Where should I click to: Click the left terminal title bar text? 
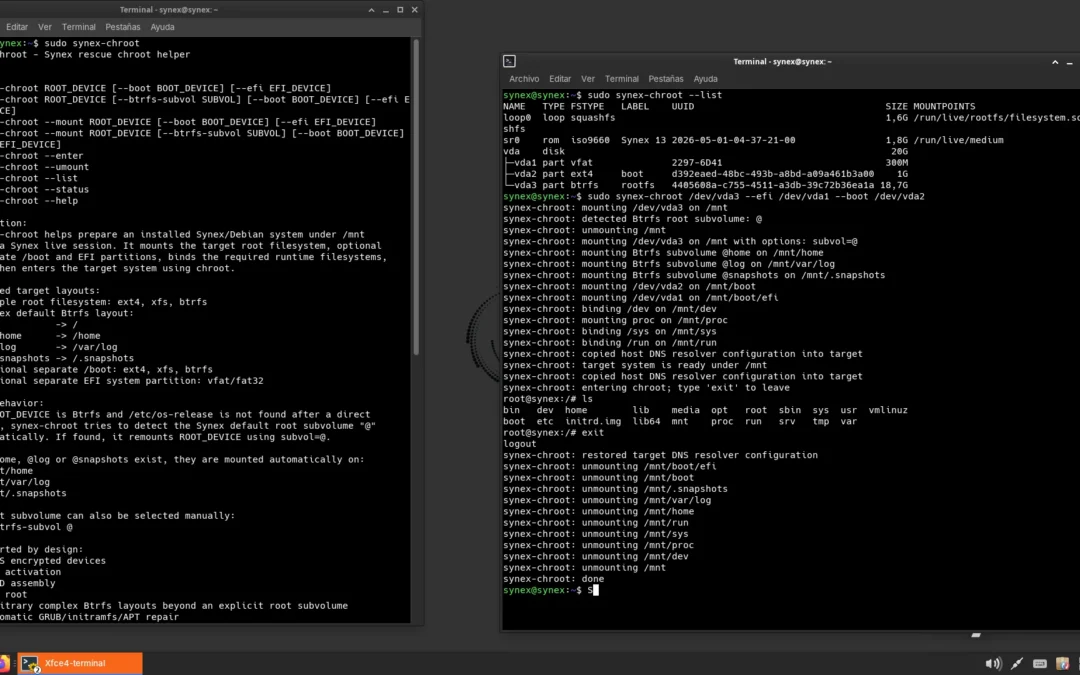point(169,10)
